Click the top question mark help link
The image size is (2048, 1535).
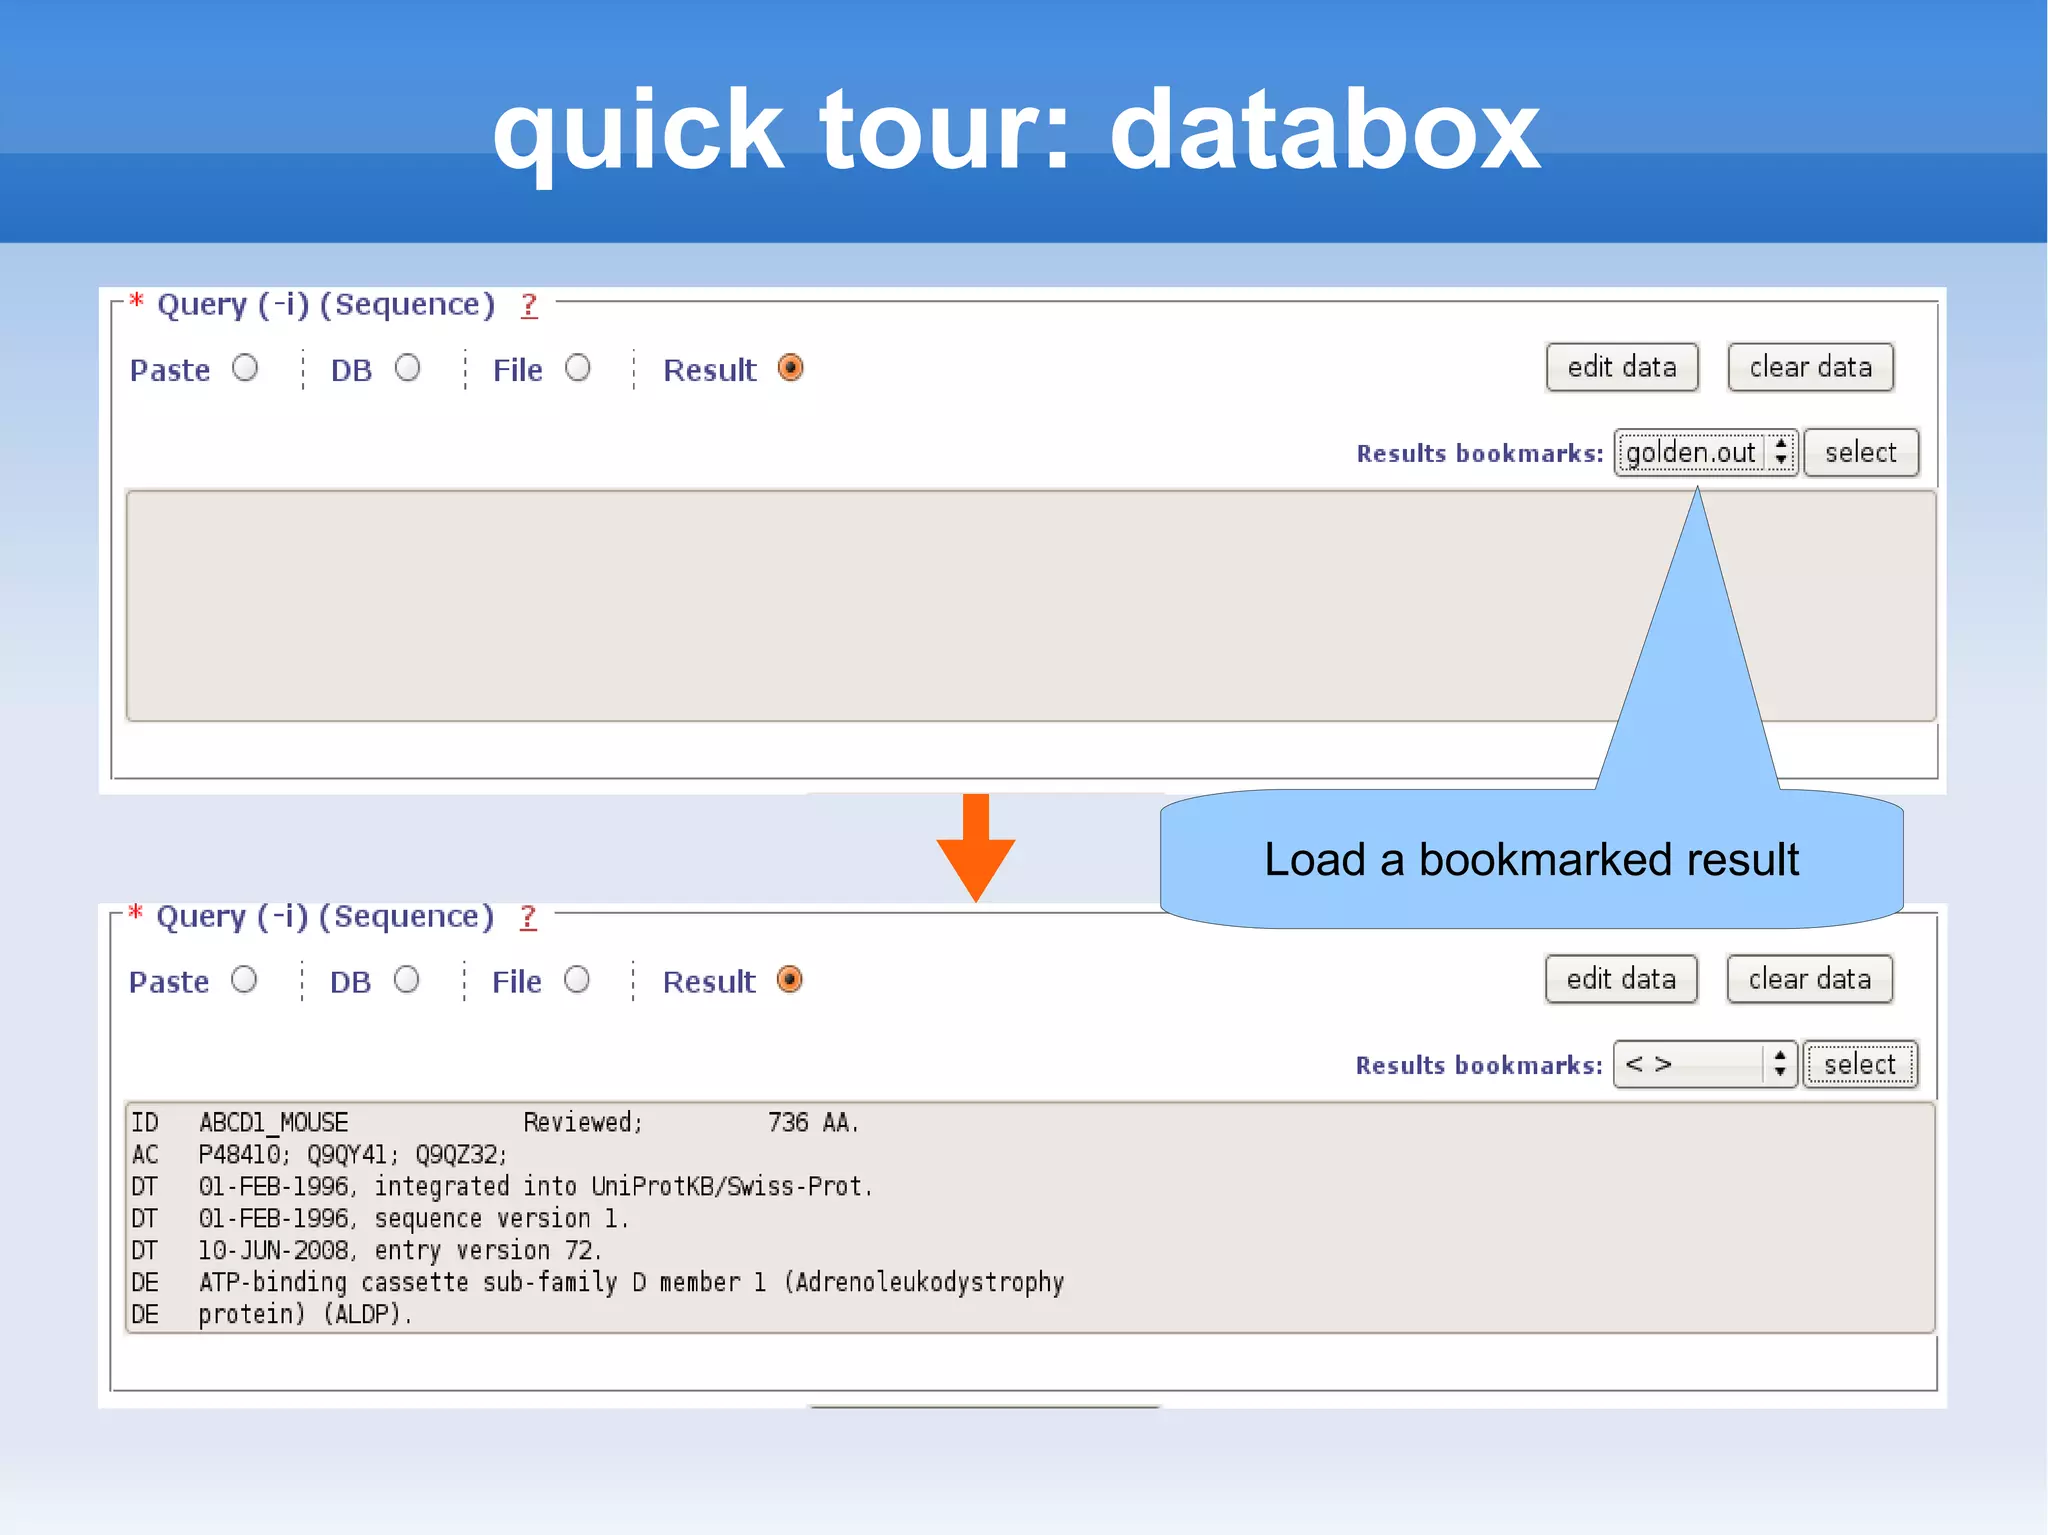click(529, 305)
